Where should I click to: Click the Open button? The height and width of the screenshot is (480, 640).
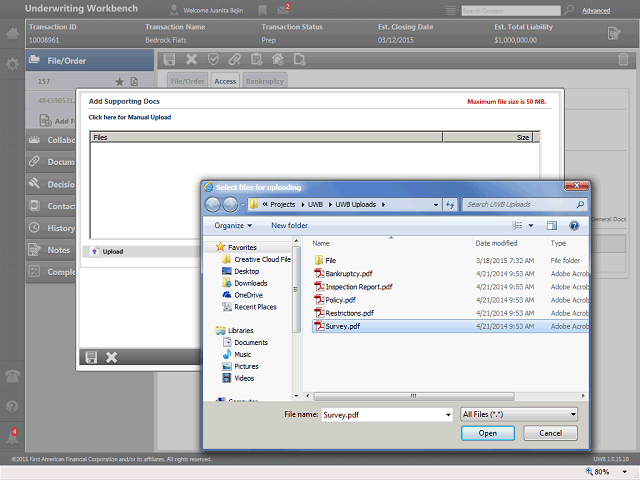pos(488,433)
